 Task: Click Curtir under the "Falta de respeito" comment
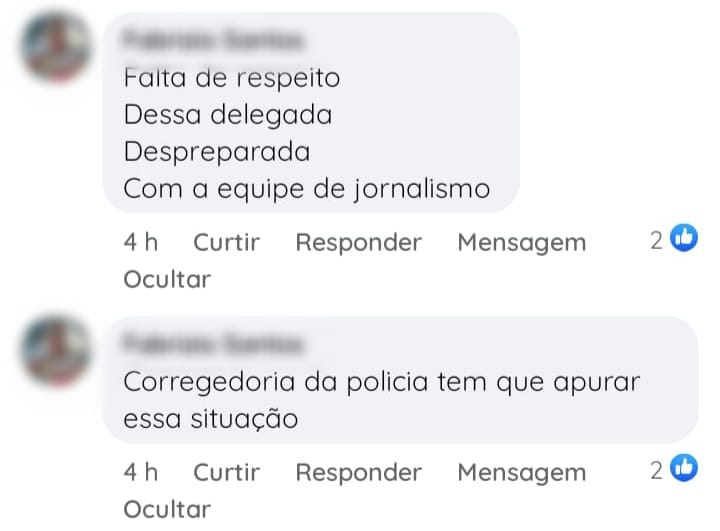(x=226, y=242)
